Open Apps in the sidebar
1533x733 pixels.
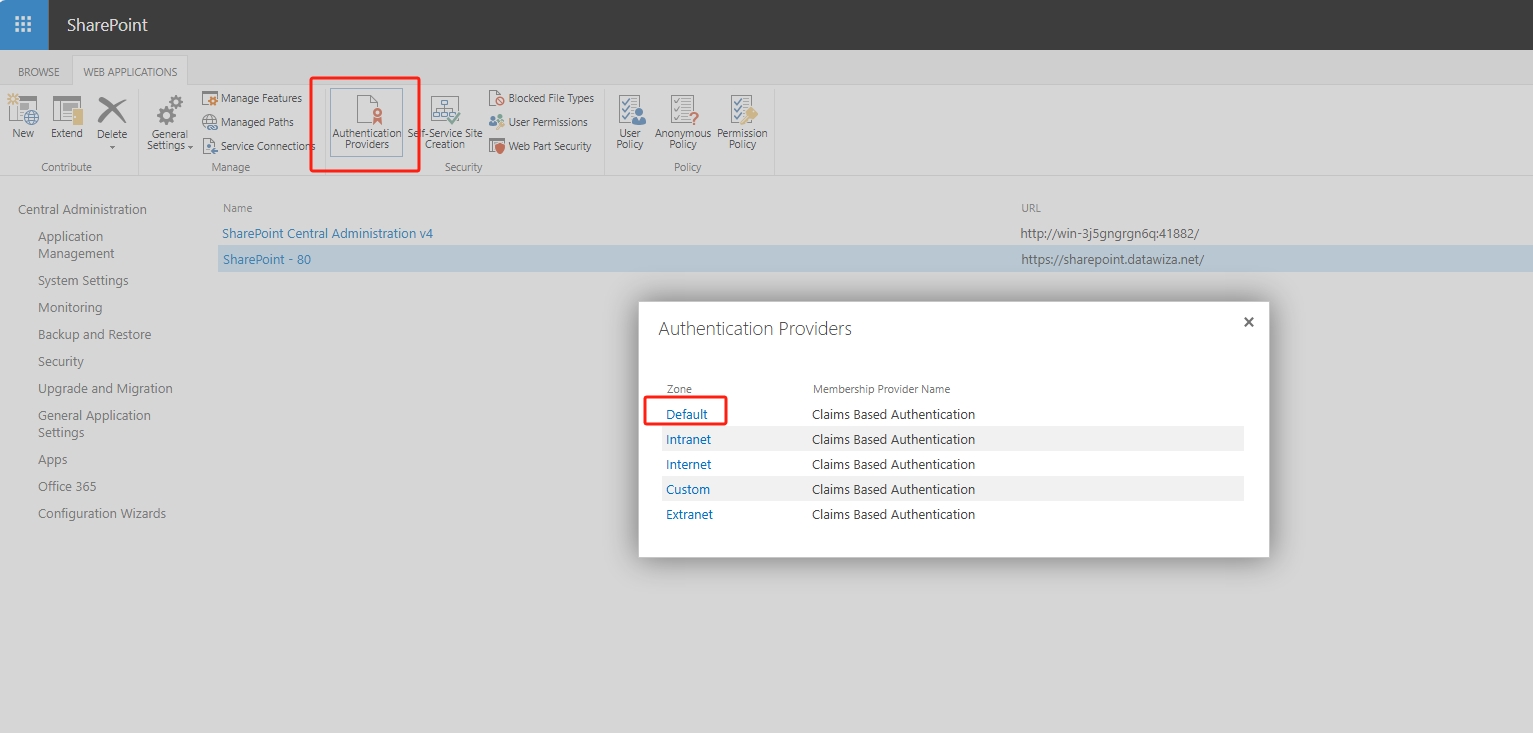(53, 460)
